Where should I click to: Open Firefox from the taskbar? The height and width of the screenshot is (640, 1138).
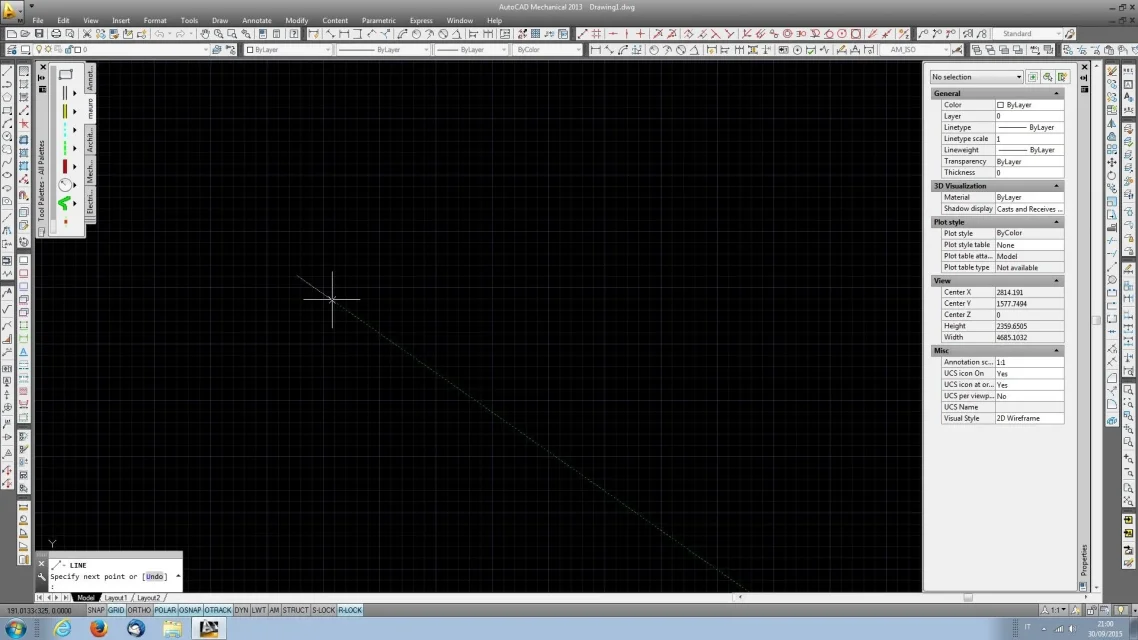pyautogui.click(x=99, y=628)
